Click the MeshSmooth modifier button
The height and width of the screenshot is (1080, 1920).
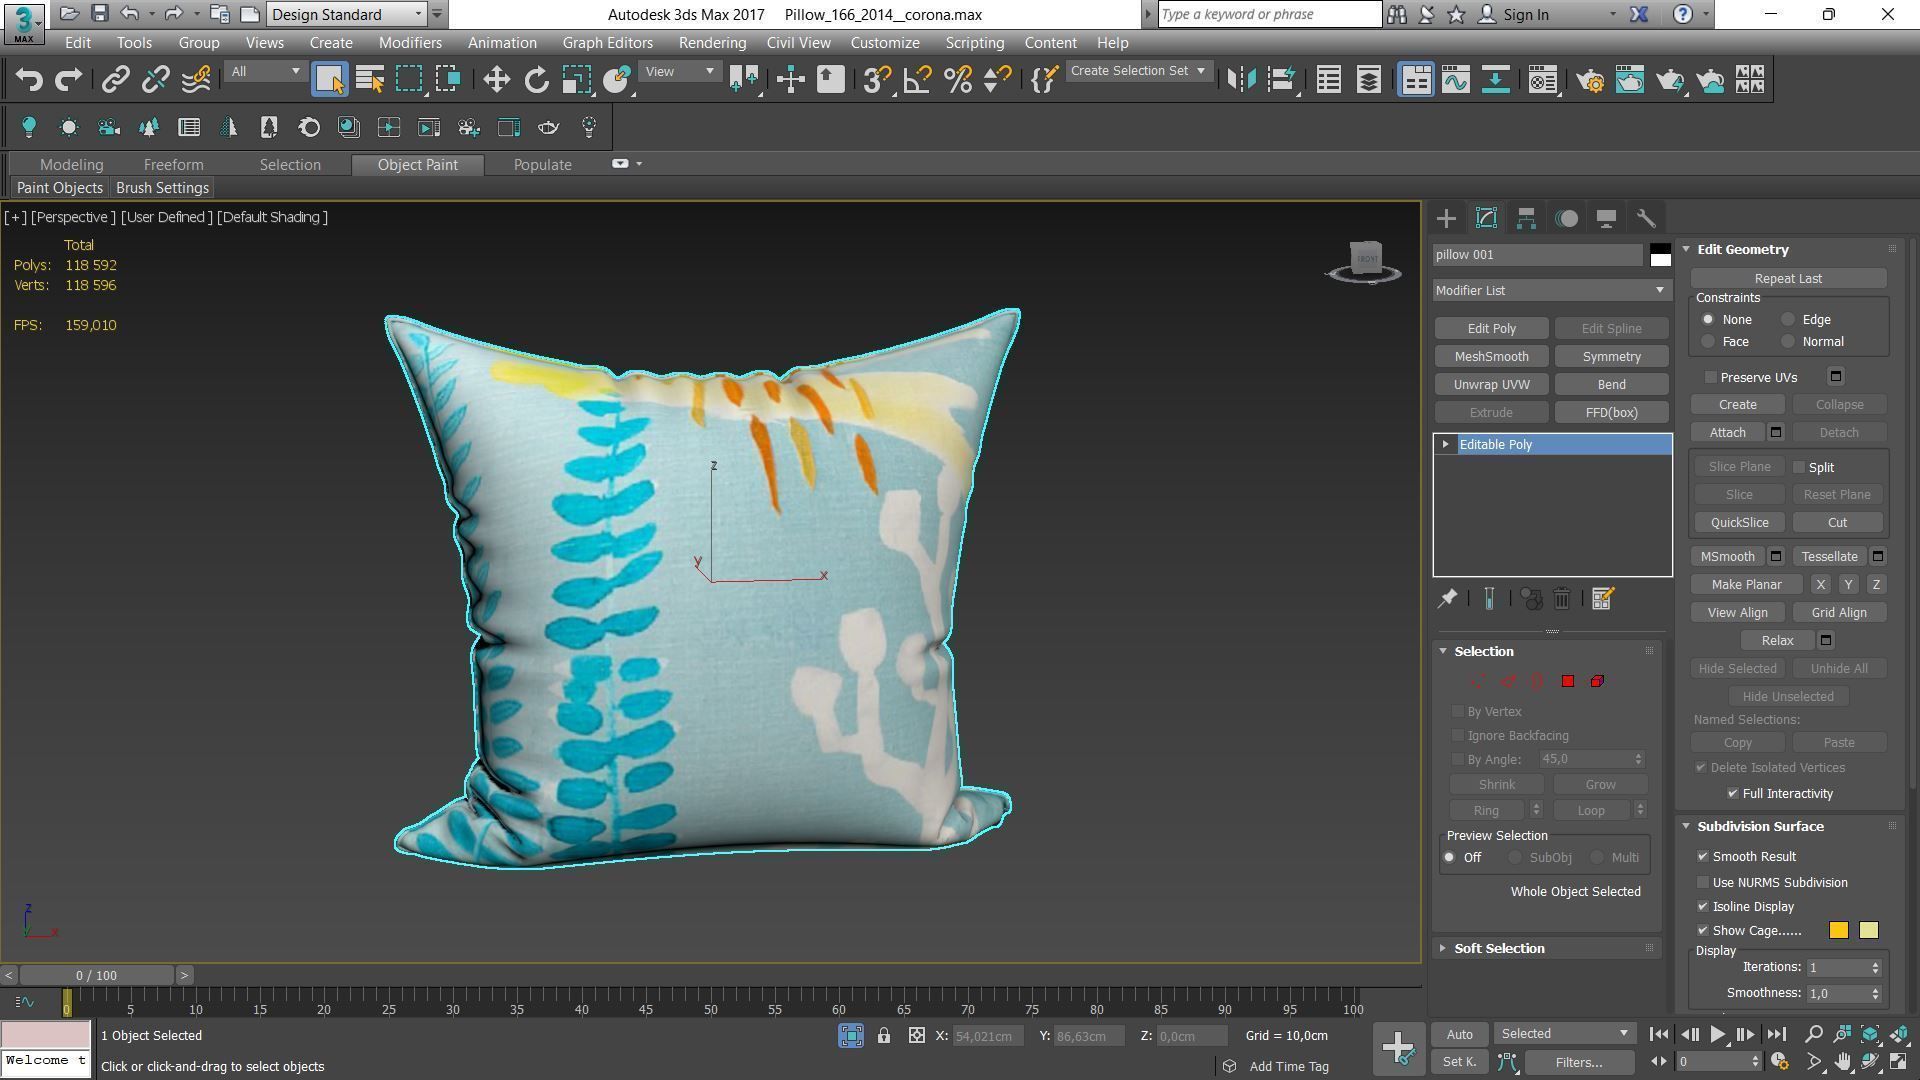pyautogui.click(x=1491, y=356)
